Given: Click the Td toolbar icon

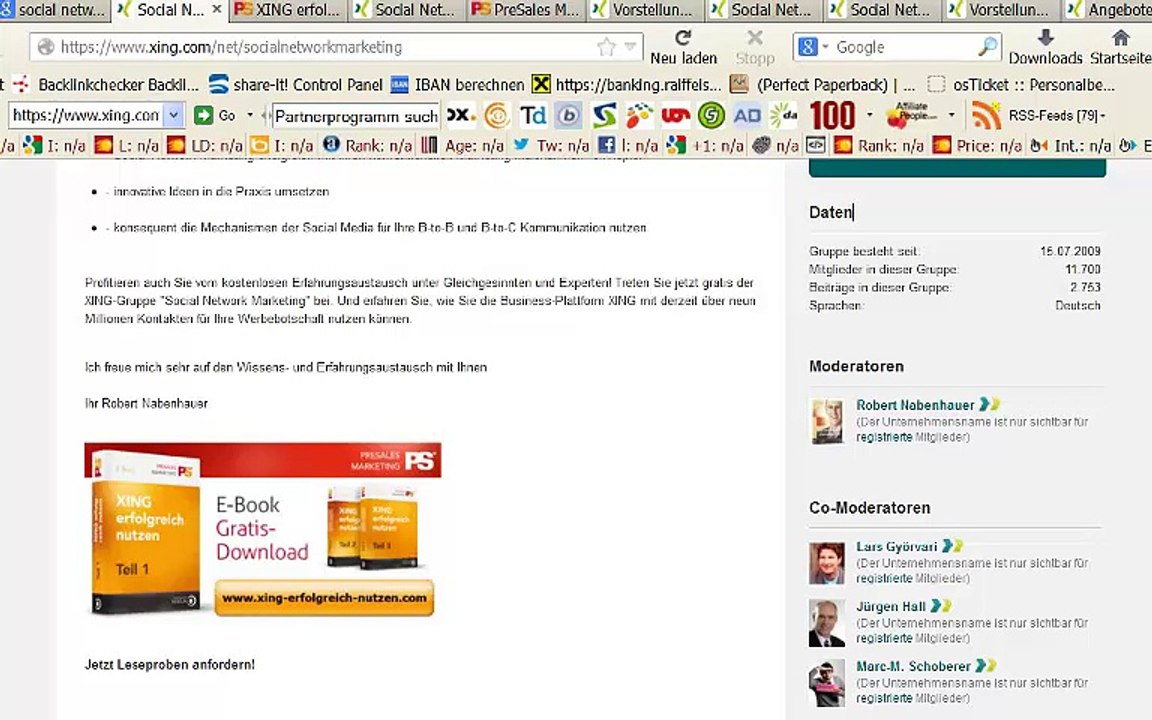Looking at the screenshot, I should pos(533,115).
